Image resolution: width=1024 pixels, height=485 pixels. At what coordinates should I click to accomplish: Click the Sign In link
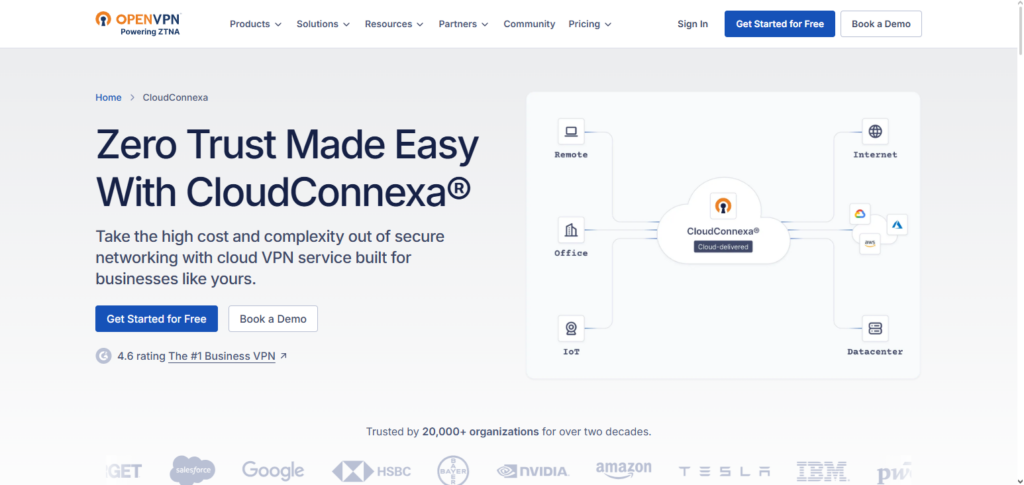click(x=692, y=24)
